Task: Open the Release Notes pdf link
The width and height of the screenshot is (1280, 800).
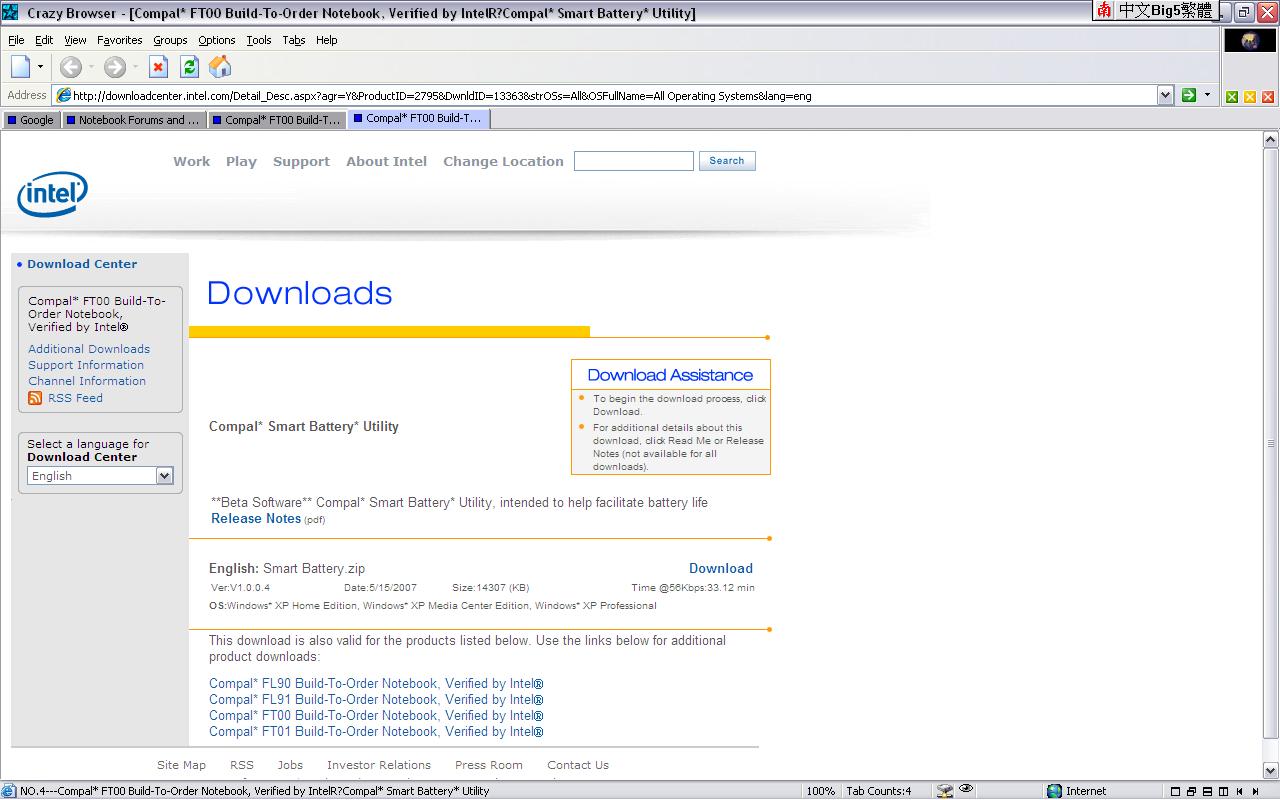Action: point(256,518)
